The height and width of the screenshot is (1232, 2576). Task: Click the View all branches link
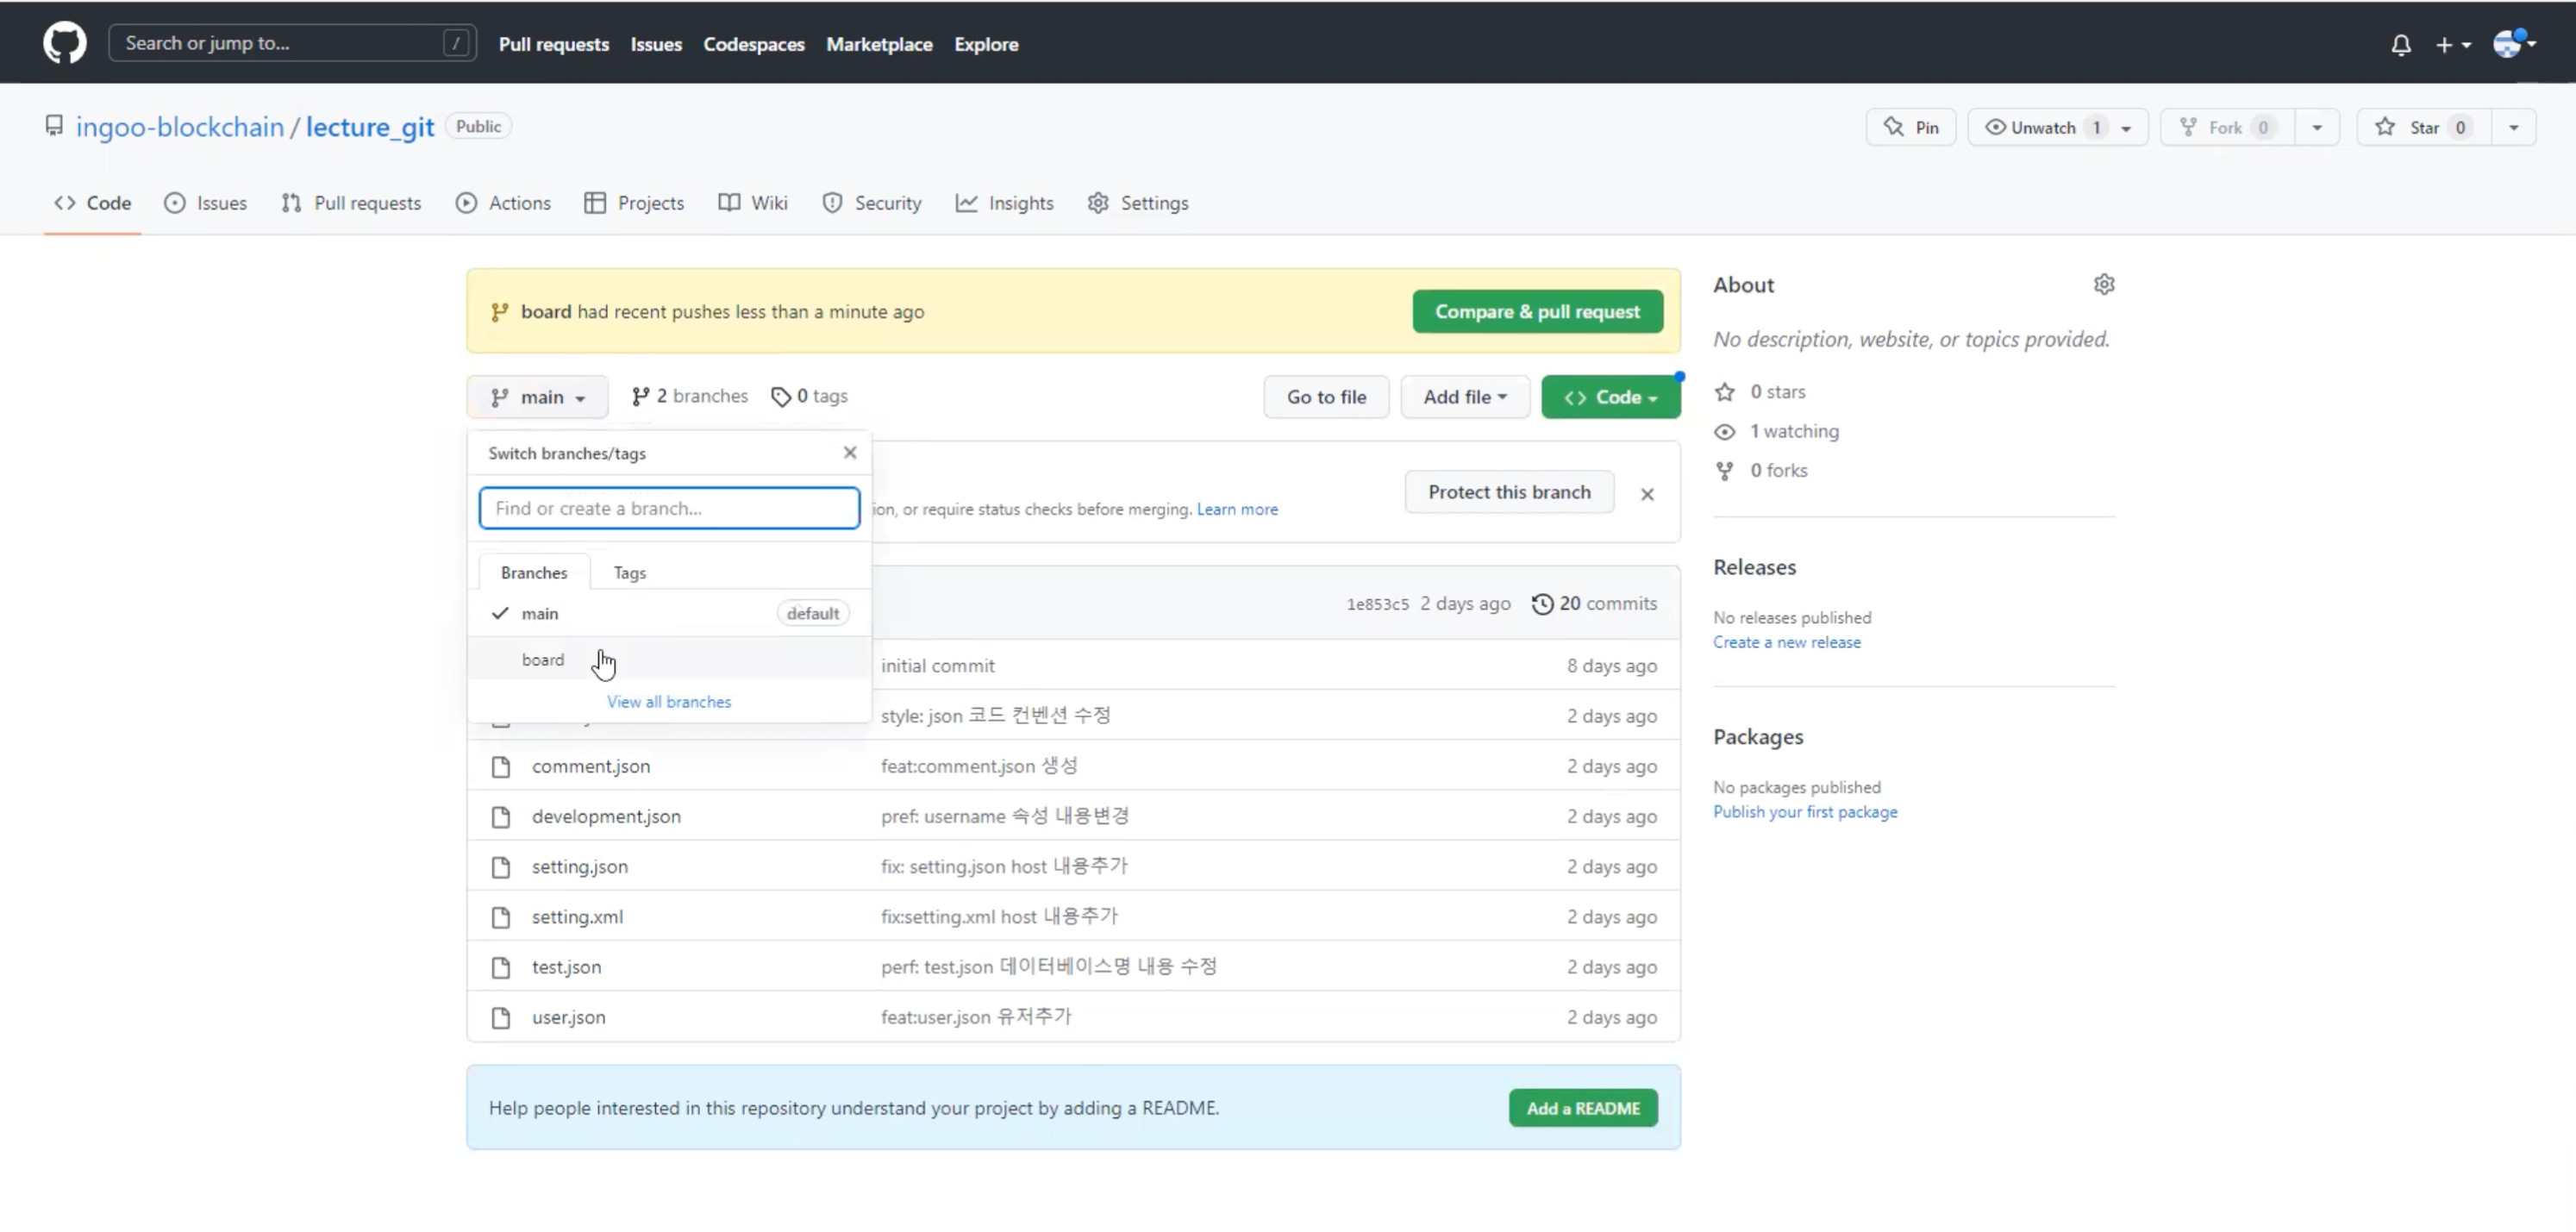[x=668, y=702]
